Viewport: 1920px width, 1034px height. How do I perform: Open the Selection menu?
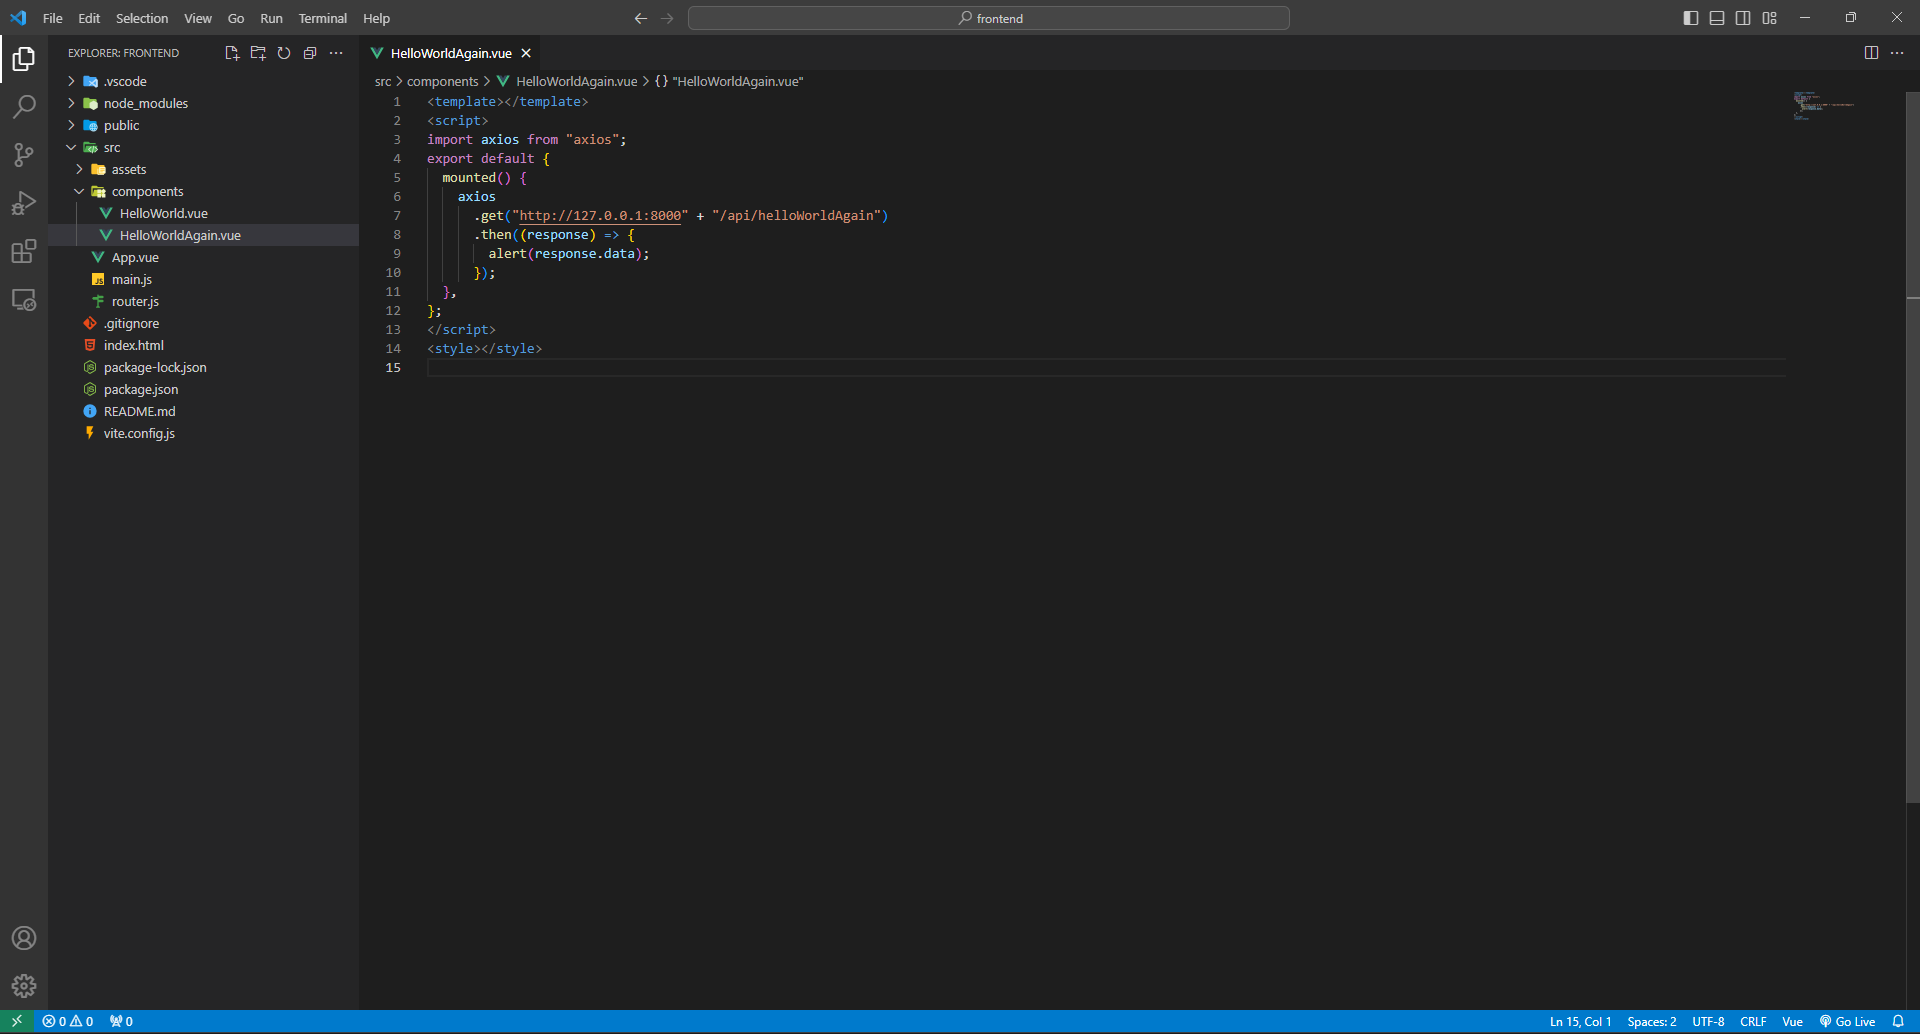click(142, 18)
